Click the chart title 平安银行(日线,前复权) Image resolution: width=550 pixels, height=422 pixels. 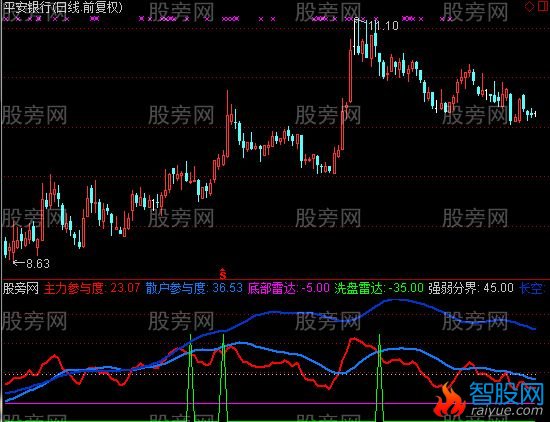(x=63, y=7)
